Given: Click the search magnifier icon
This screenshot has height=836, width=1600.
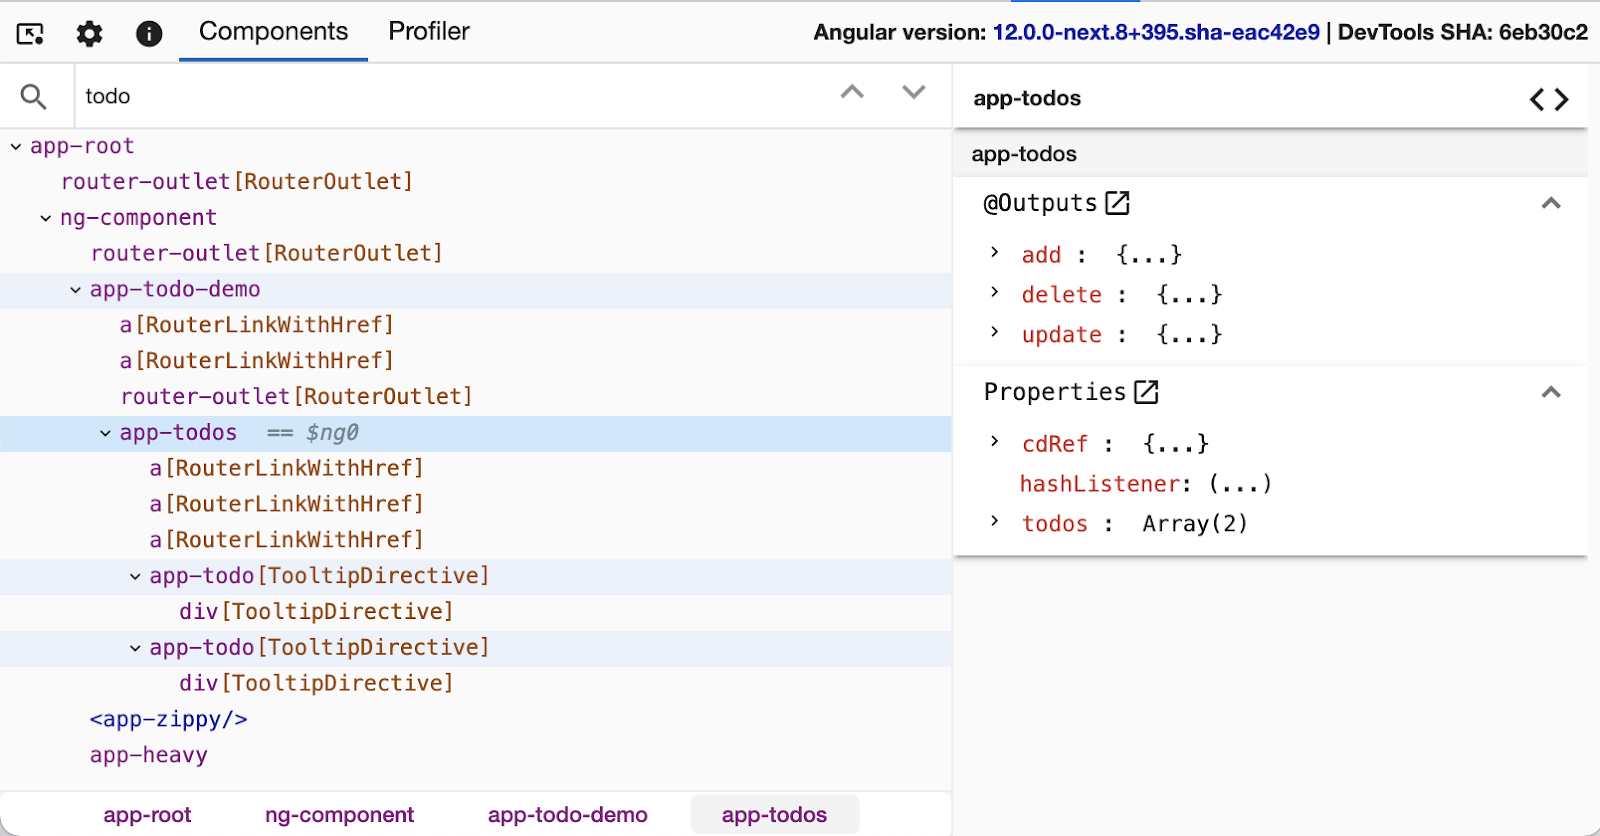Looking at the screenshot, I should point(33,97).
